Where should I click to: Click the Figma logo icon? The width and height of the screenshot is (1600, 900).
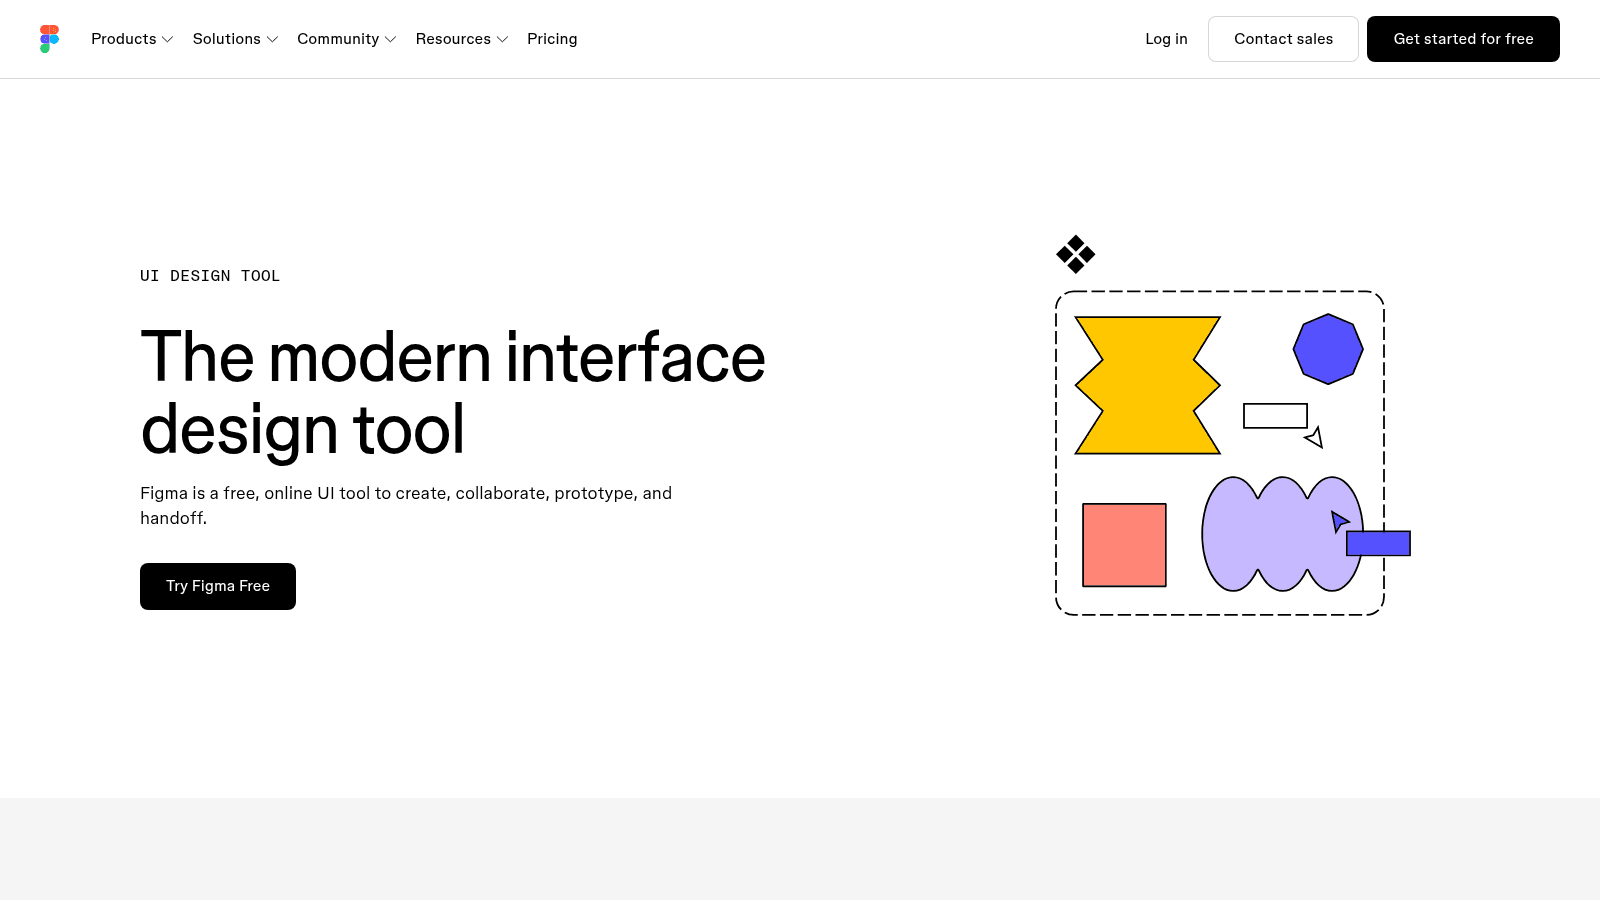(x=49, y=39)
